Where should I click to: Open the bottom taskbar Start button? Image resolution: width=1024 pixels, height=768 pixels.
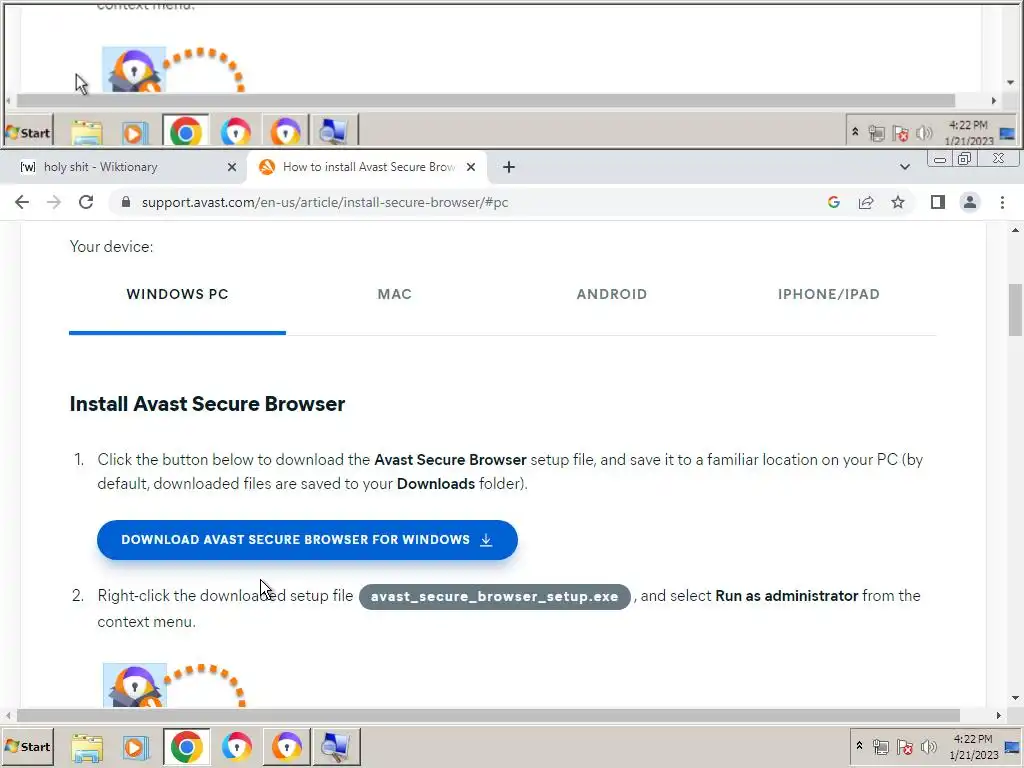27,746
